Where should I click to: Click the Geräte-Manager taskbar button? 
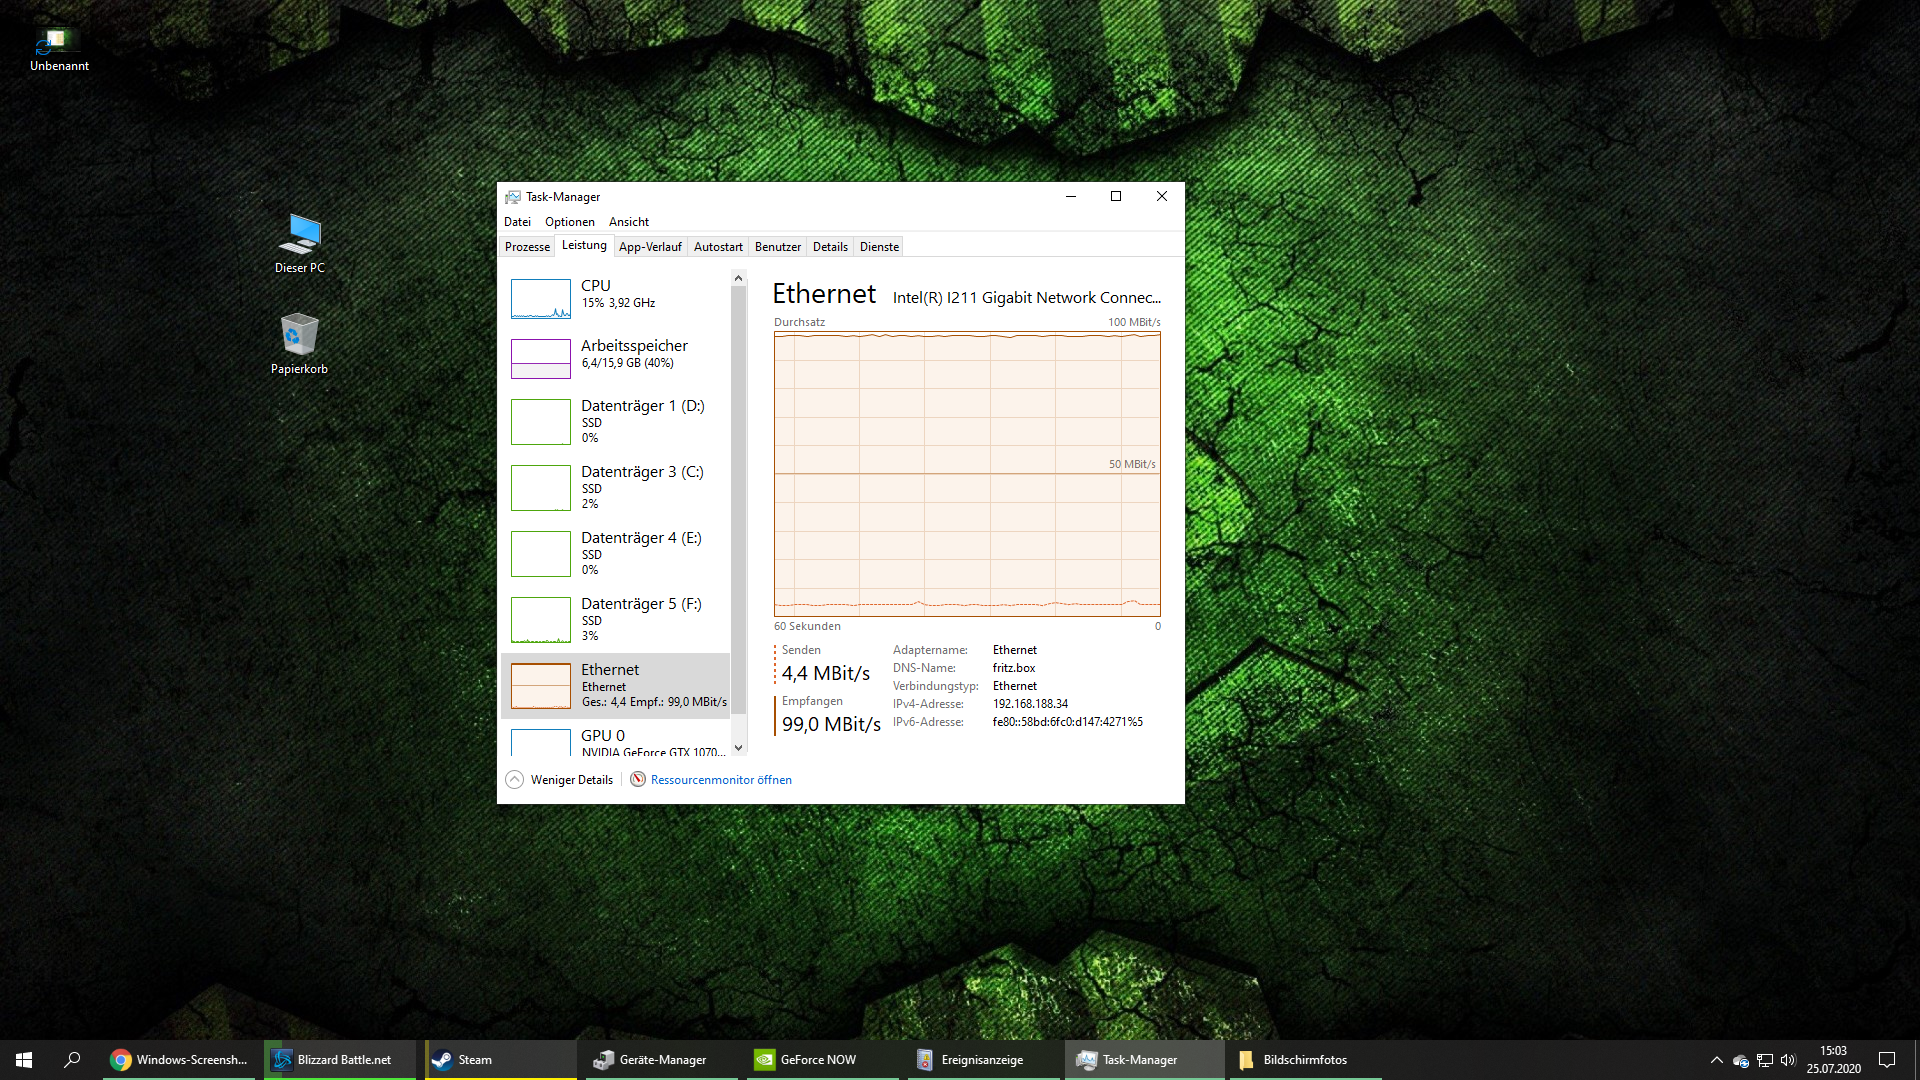660,1060
